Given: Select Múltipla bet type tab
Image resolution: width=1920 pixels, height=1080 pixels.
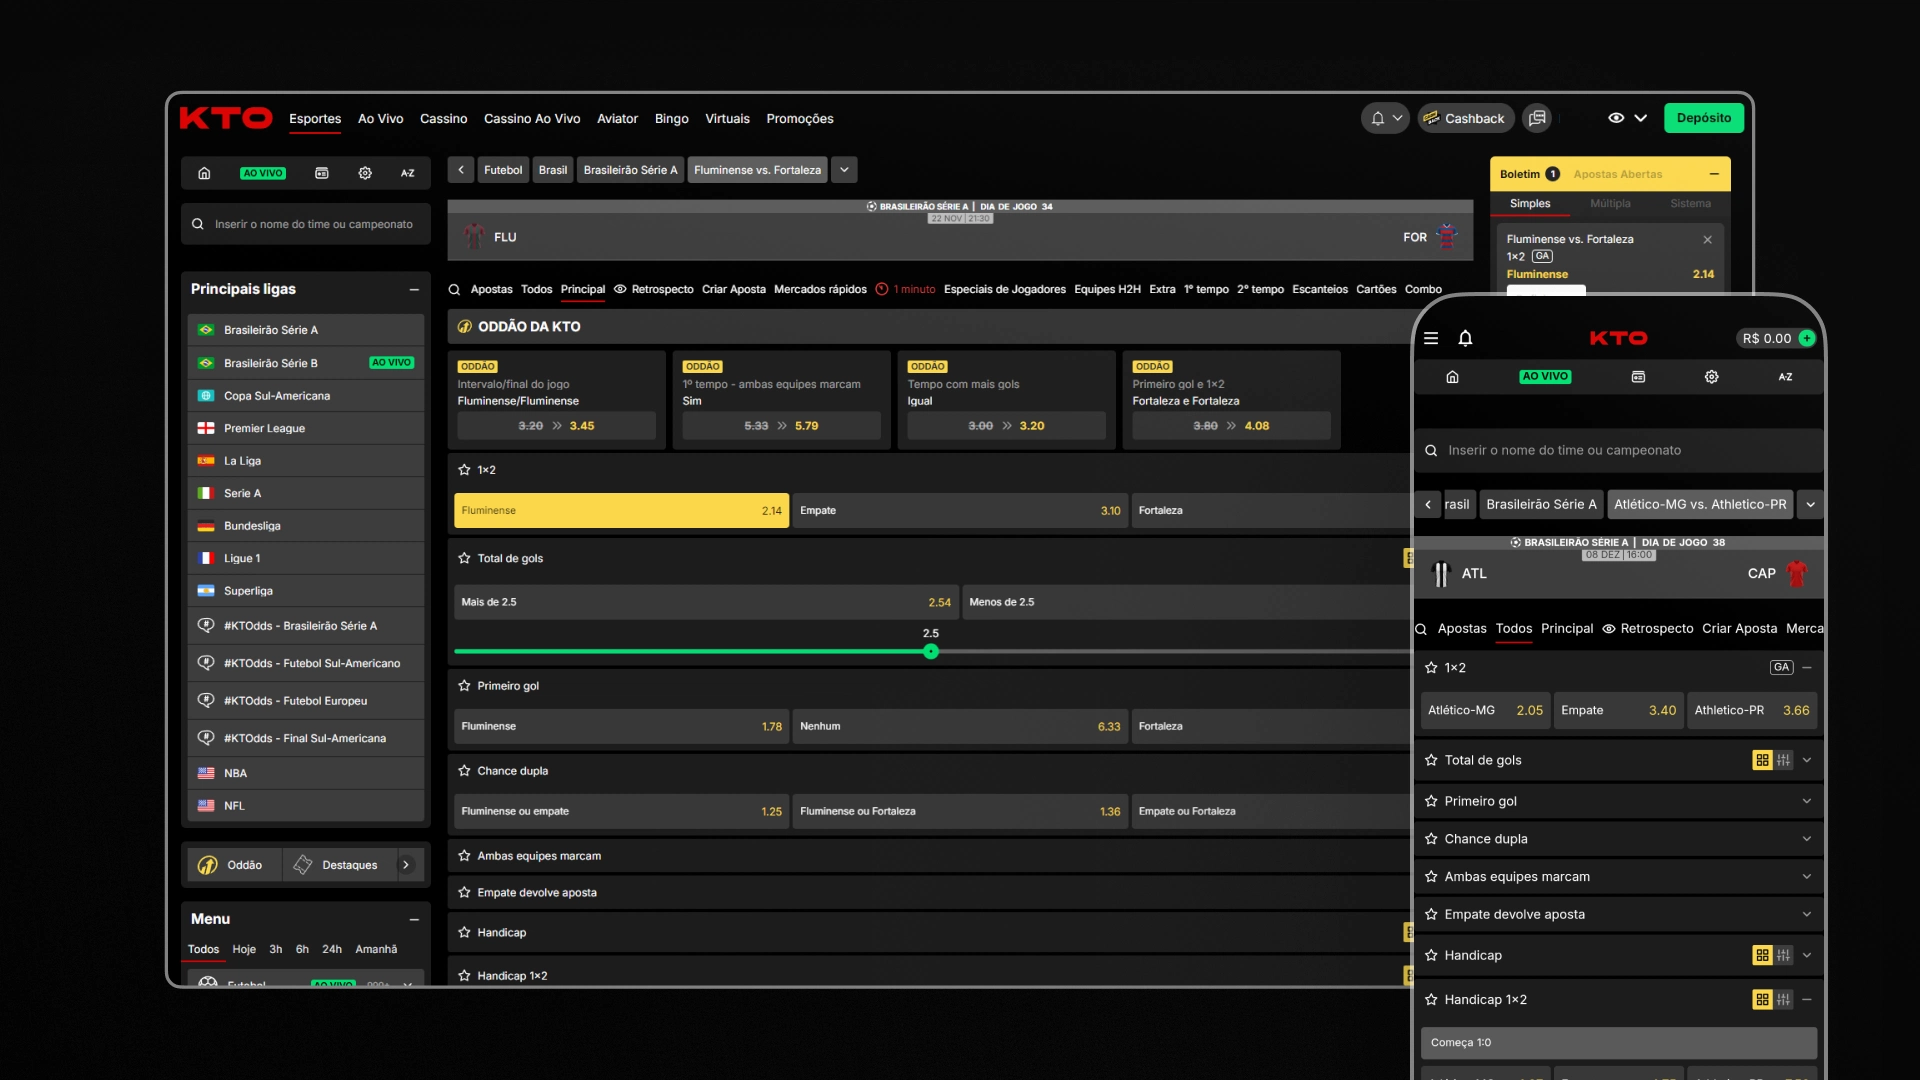Looking at the screenshot, I should 1610,204.
